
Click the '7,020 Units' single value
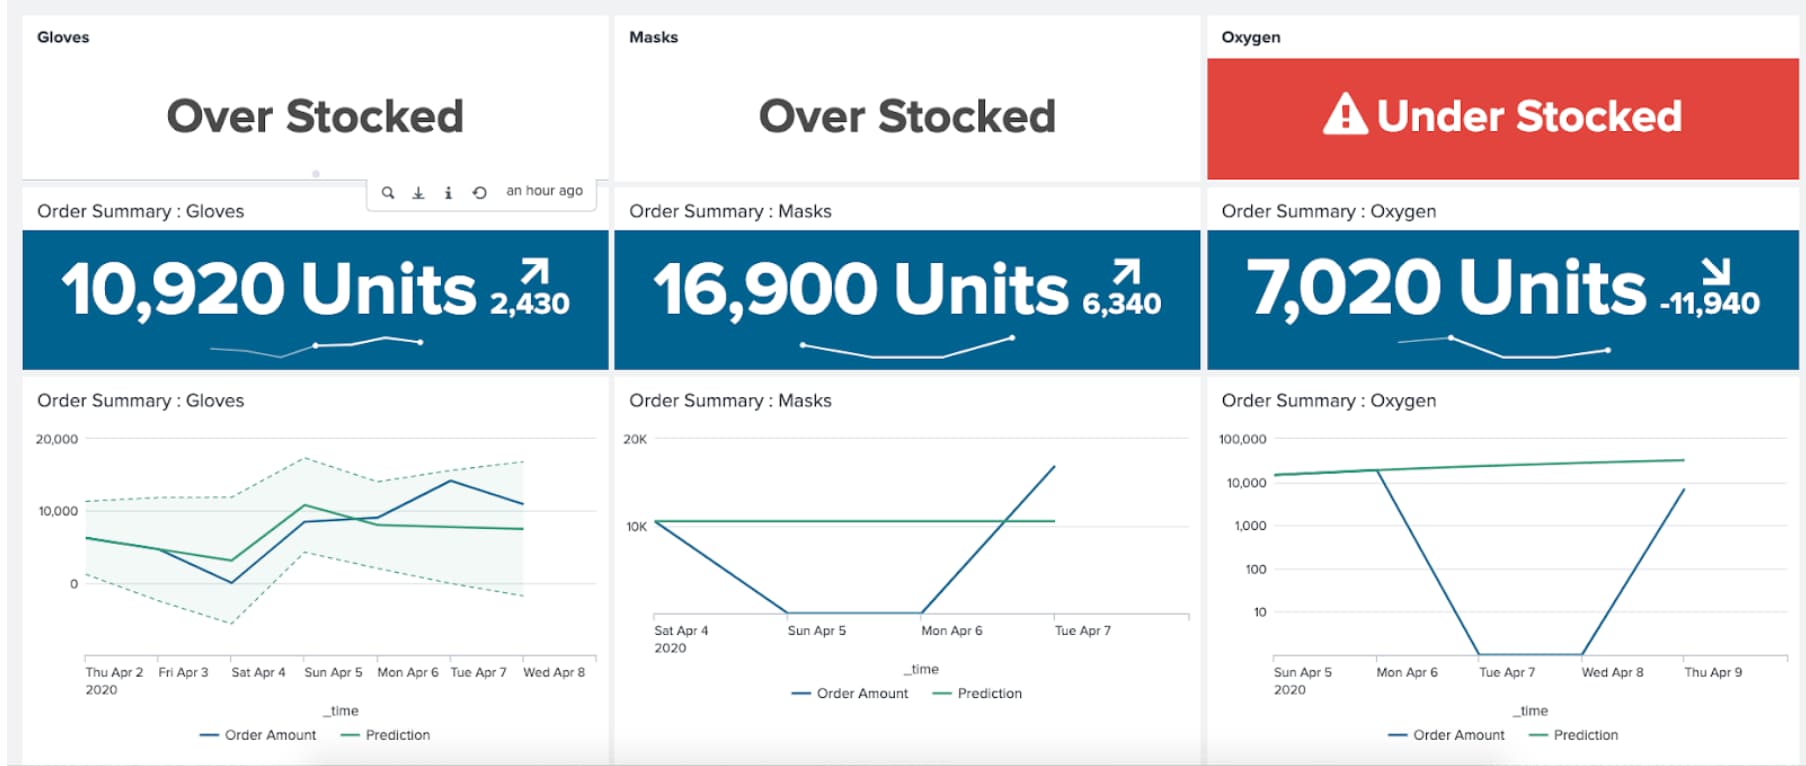pyautogui.click(x=1446, y=288)
